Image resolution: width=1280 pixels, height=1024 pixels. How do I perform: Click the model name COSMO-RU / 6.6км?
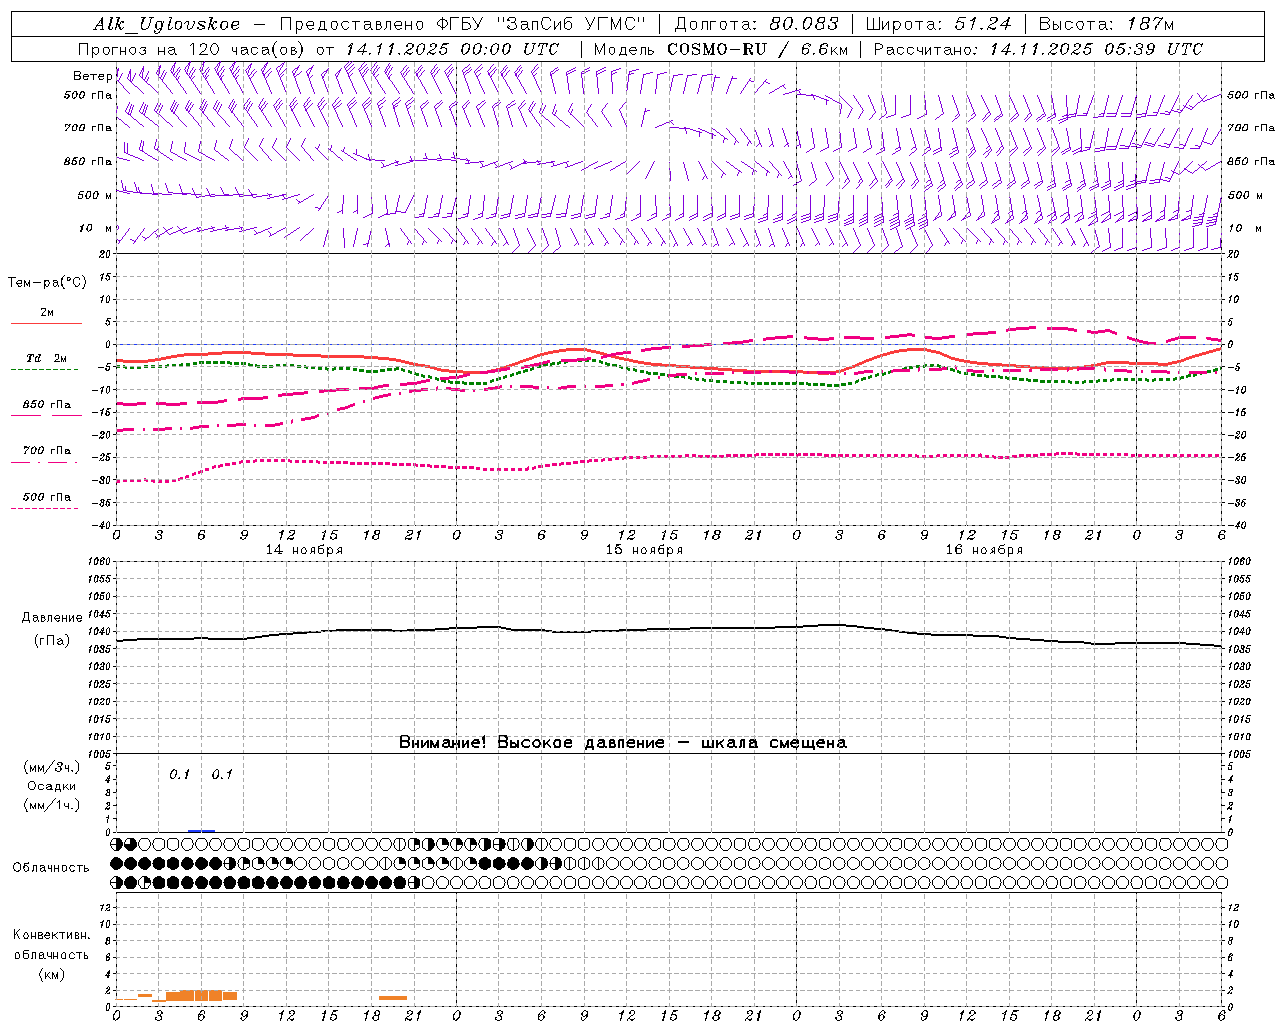tap(757, 49)
